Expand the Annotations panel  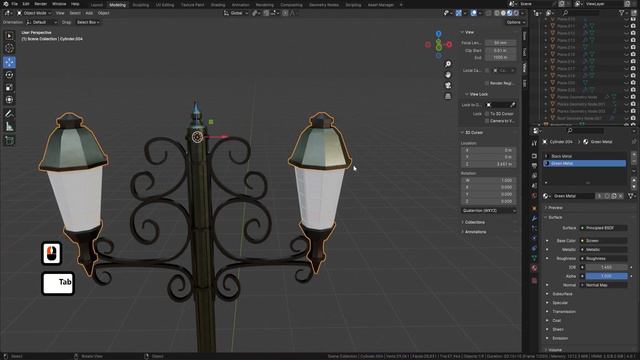pyautogui.click(x=475, y=232)
